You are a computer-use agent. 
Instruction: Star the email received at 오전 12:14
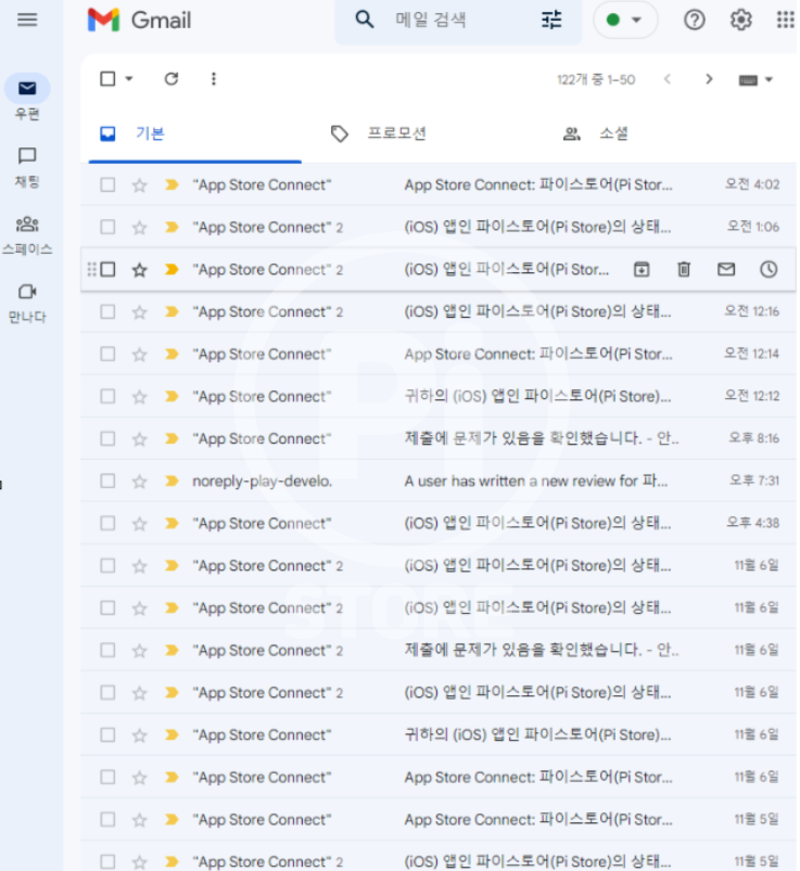coord(139,354)
